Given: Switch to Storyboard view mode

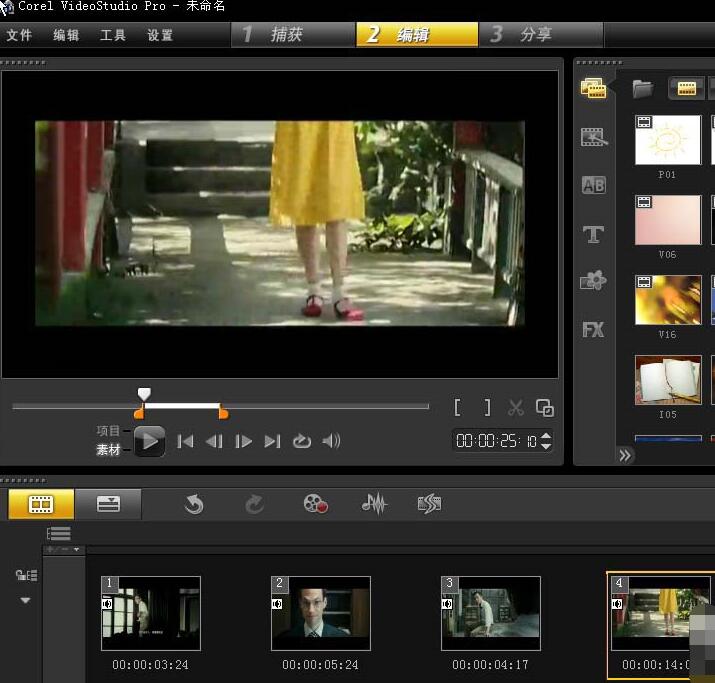Looking at the screenshot, I should click(41, 504).
